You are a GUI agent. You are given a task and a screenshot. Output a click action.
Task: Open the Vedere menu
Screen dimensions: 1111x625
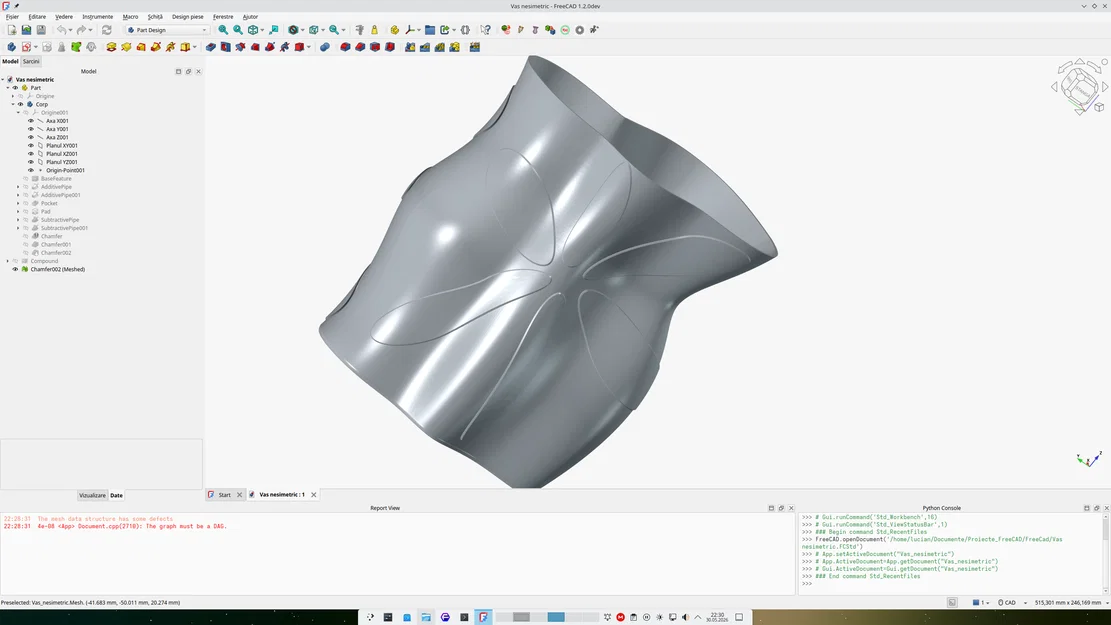(x=64, y=16)
